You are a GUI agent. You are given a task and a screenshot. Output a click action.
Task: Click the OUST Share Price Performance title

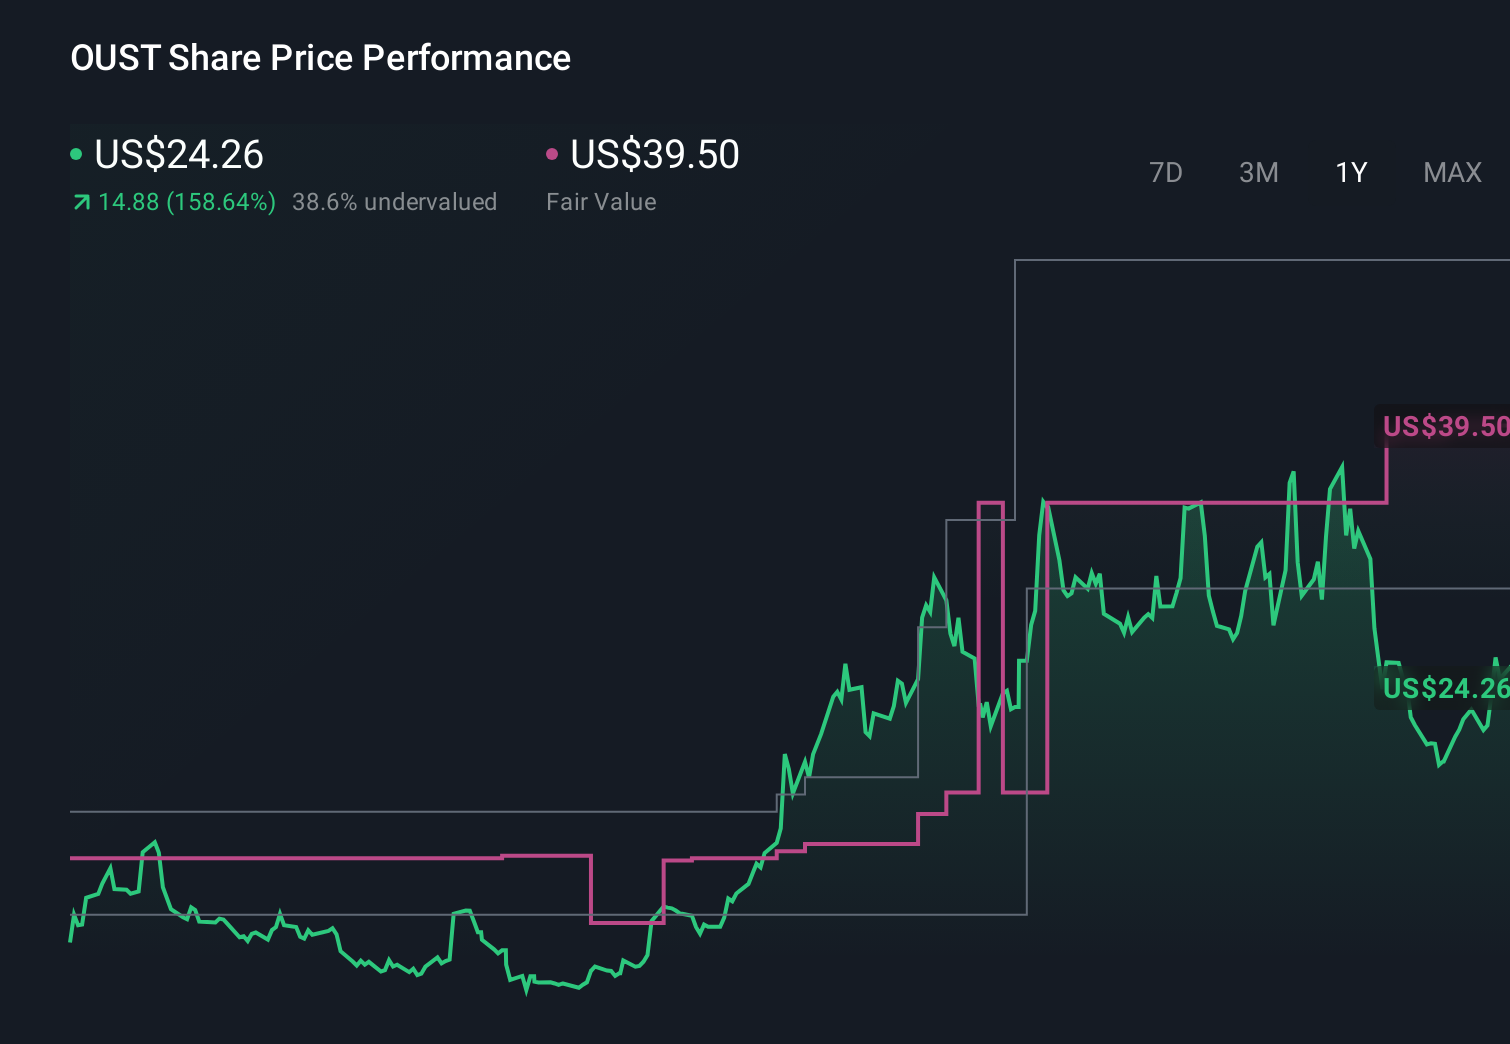tap(320, 57)
